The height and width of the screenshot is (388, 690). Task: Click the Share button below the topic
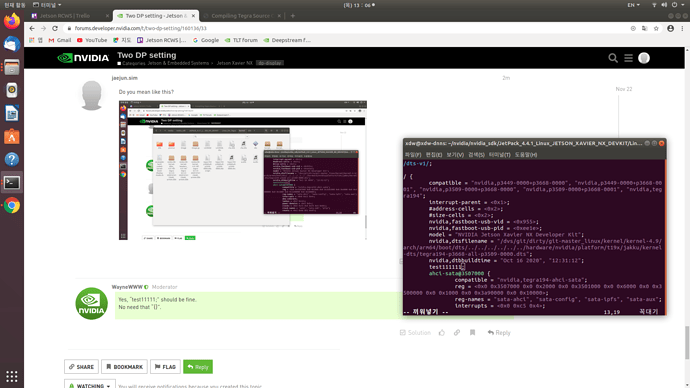coord(81,367)
